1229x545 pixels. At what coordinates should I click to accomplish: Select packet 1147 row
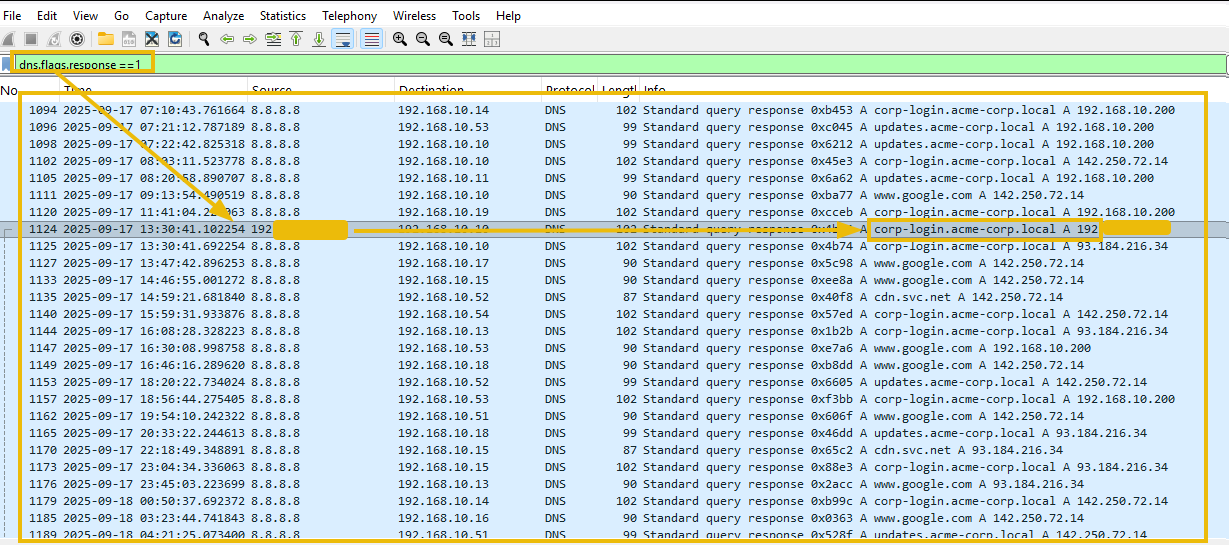(x=614, y=348)
